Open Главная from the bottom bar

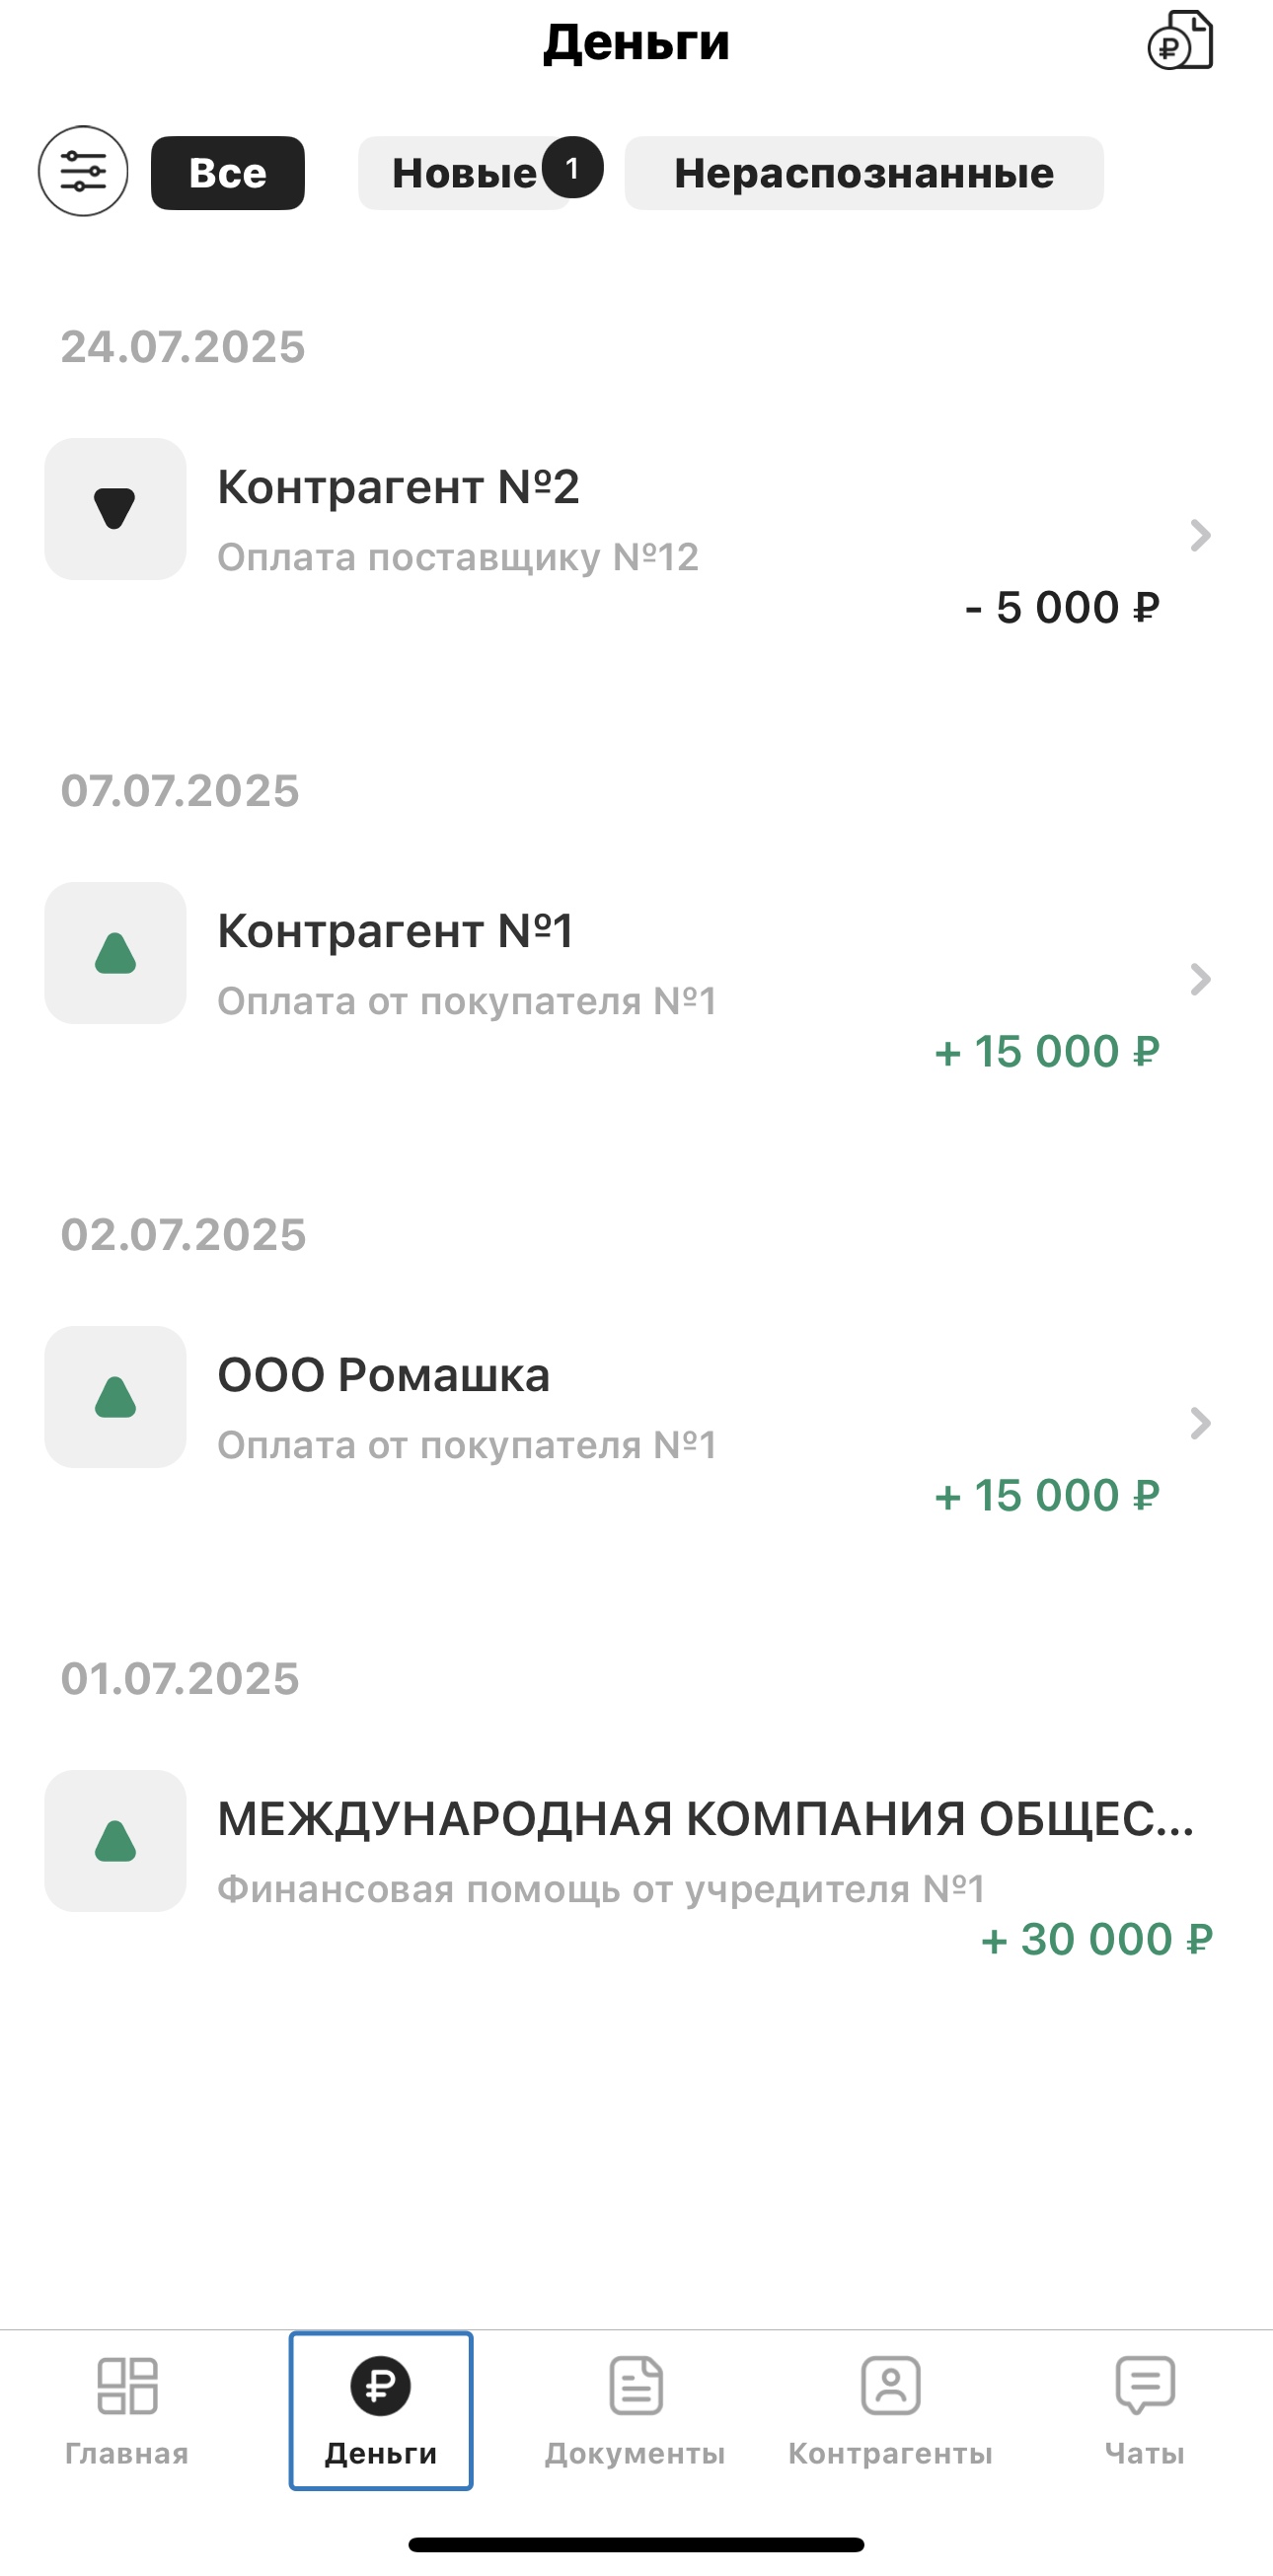[x=127, y=2410]
